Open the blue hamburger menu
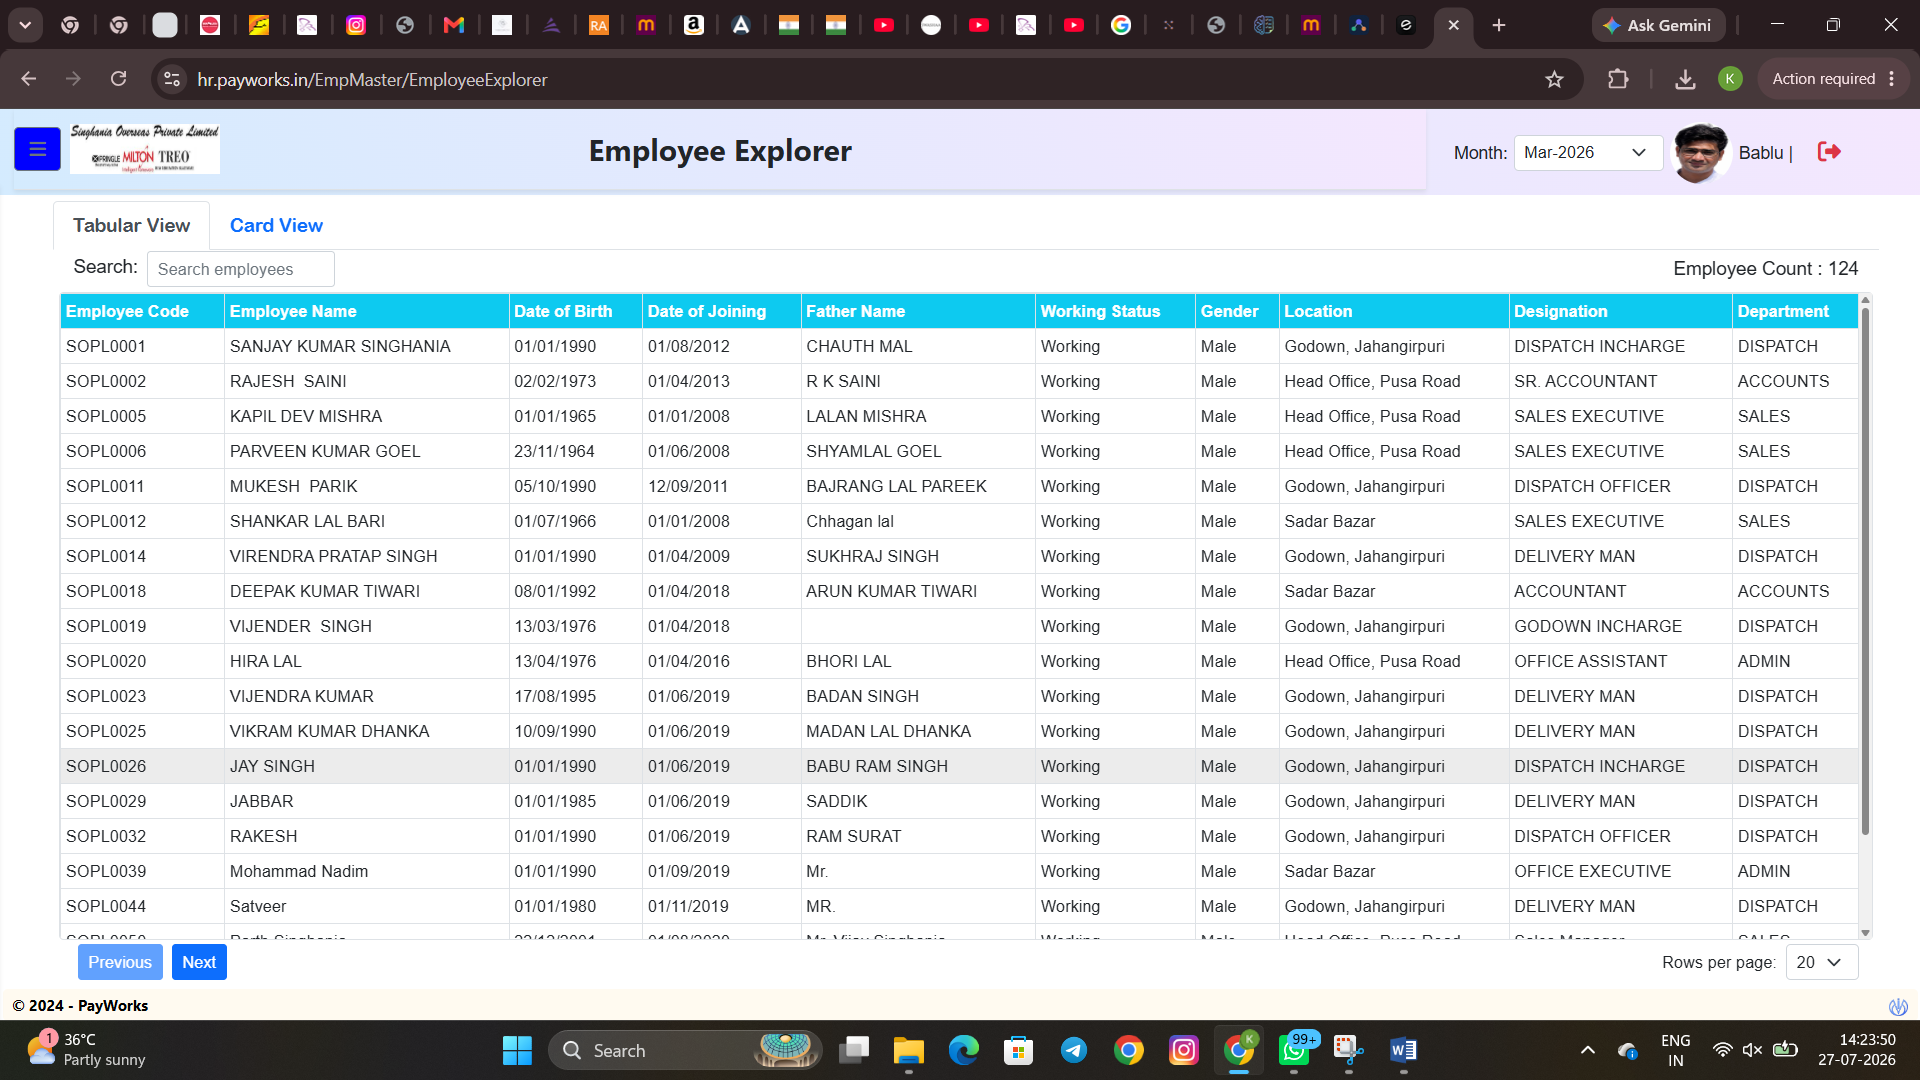 37,150
